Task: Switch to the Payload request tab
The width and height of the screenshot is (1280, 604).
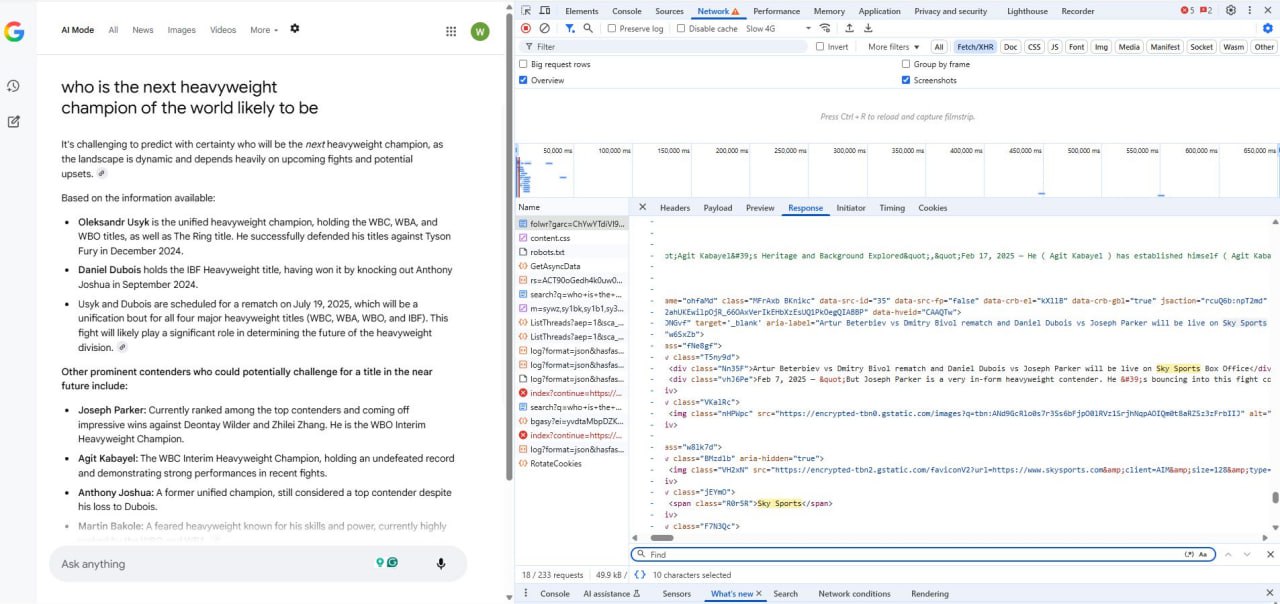Action: click(718, 208)
